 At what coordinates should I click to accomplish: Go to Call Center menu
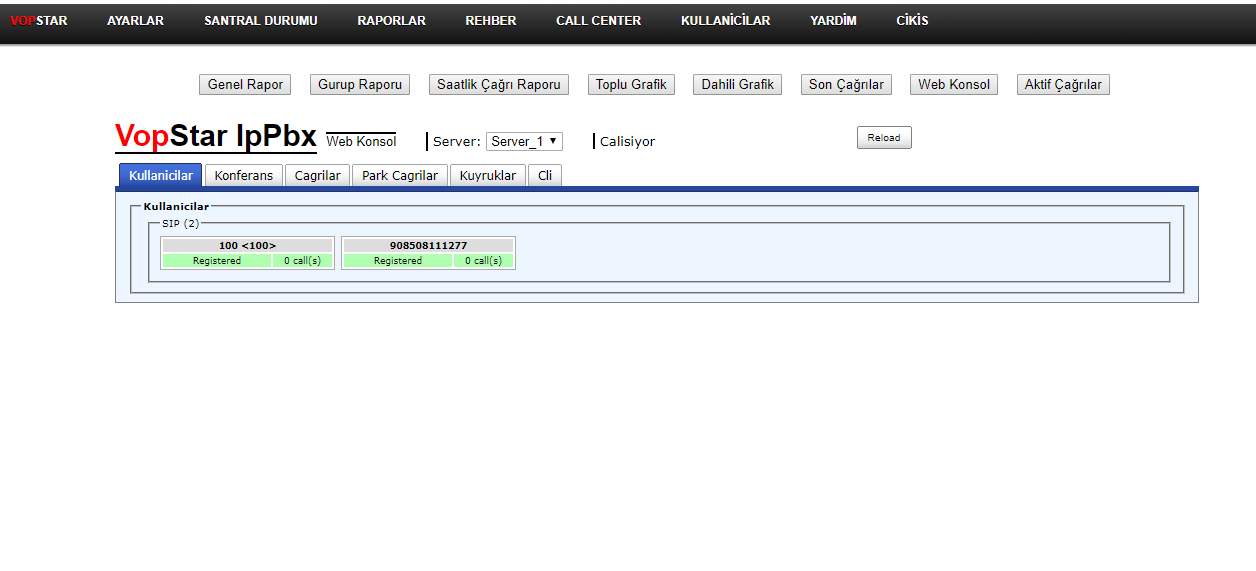point(598,20)
